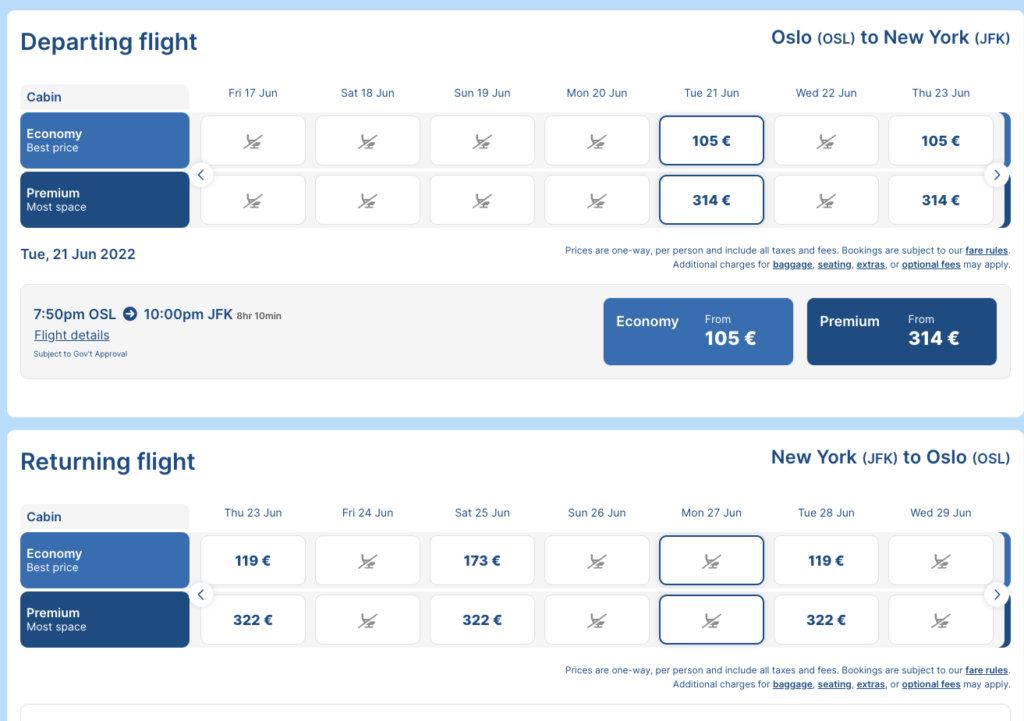Screen dimensions: 1024x721
Task: Show earlier departing flight dates
Action: 201,174
